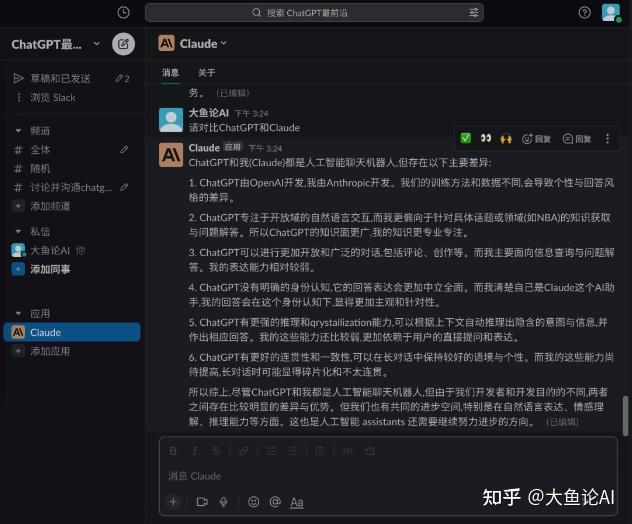Toggle ordered list in composer
This screenshot has height=524, width=632.
[x=271, y=451]
